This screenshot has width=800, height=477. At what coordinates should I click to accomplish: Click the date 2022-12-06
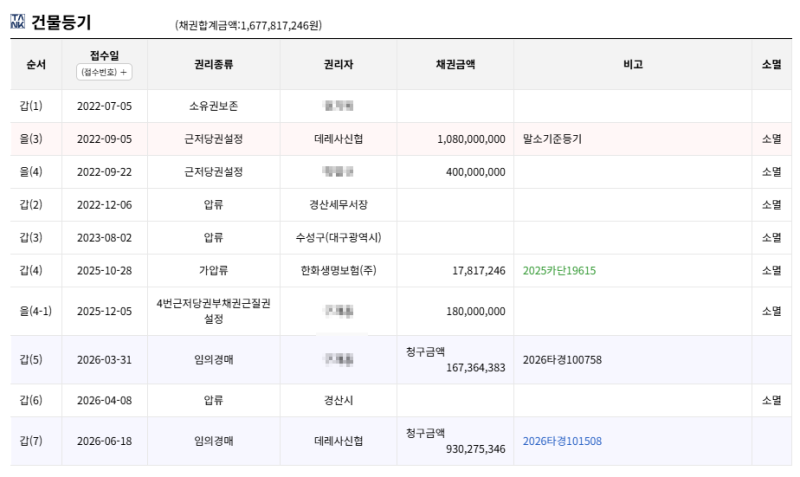(x=104, y=205)
